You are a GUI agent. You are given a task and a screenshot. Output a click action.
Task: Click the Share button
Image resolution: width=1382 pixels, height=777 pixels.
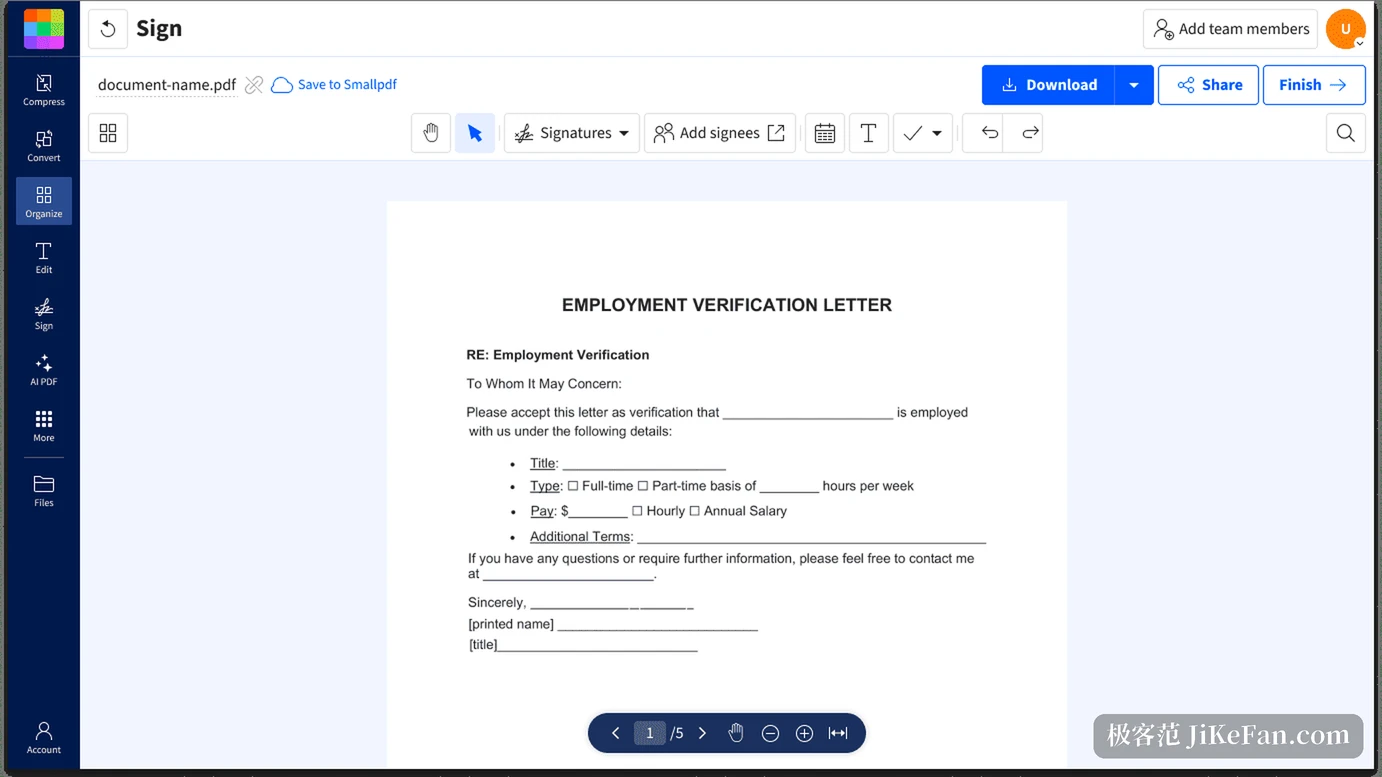[1209, 85]
